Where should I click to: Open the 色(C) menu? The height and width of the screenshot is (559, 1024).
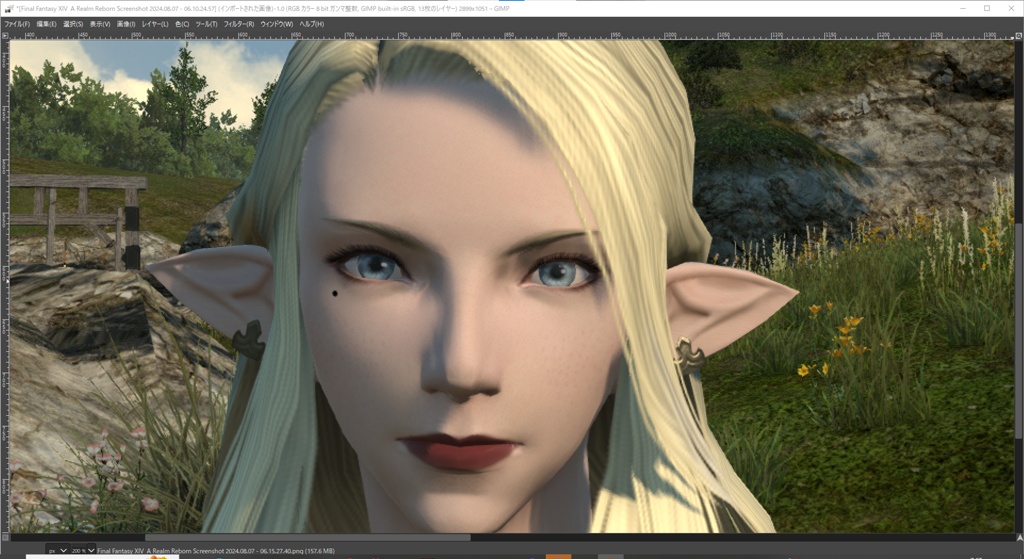point(182,24)
